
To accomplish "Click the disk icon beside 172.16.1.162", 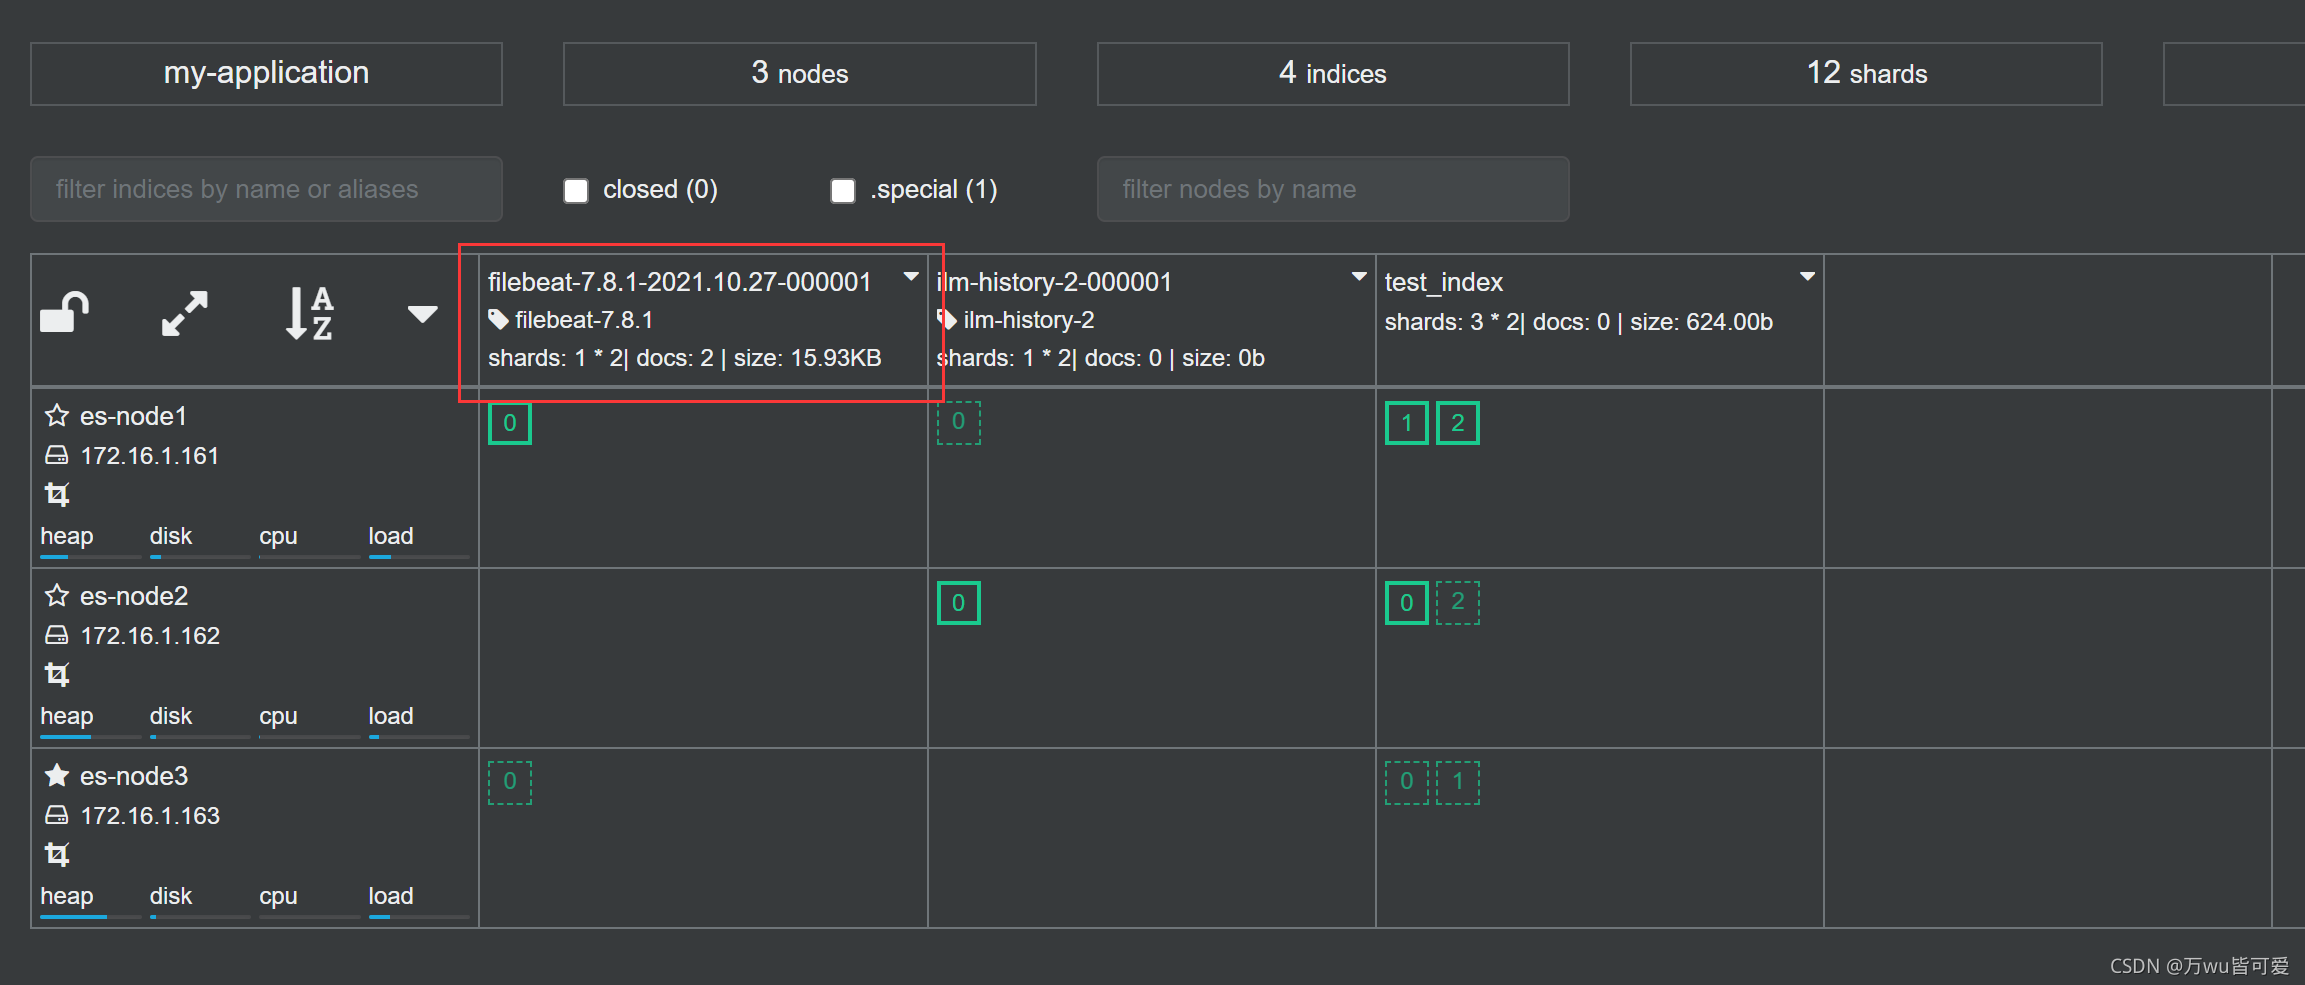I will pyautogui.click(x=57, y=636).
